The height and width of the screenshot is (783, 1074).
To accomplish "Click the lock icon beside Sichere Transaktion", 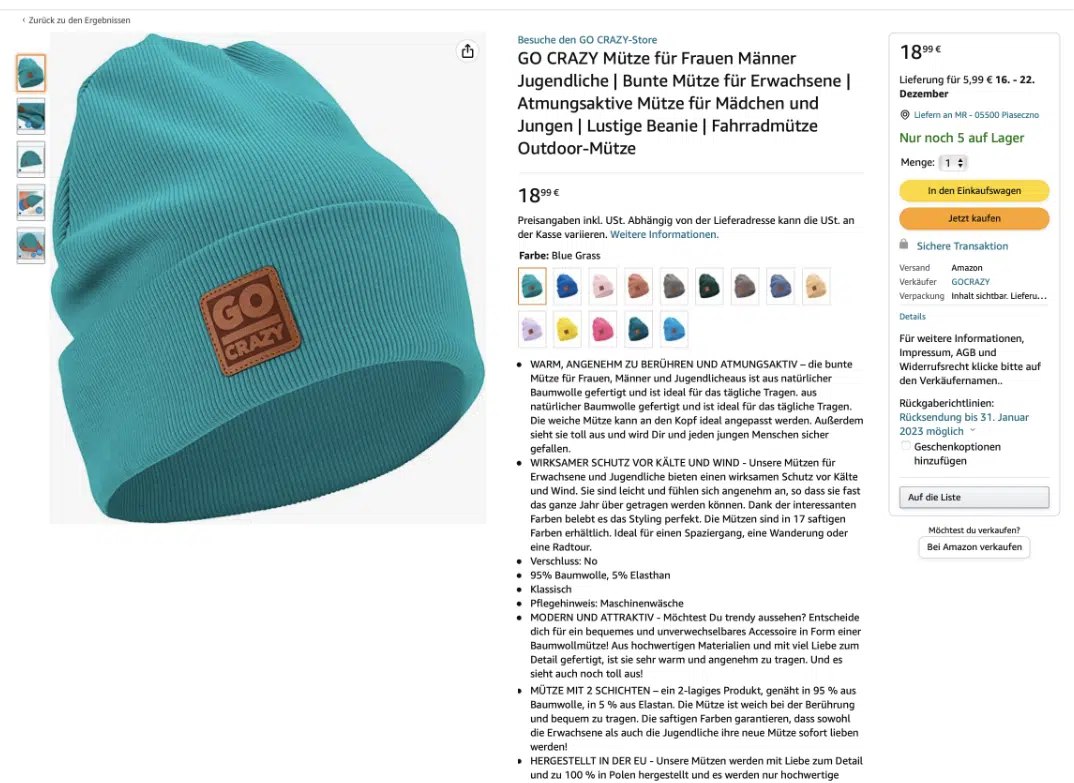I will [903, 245].
